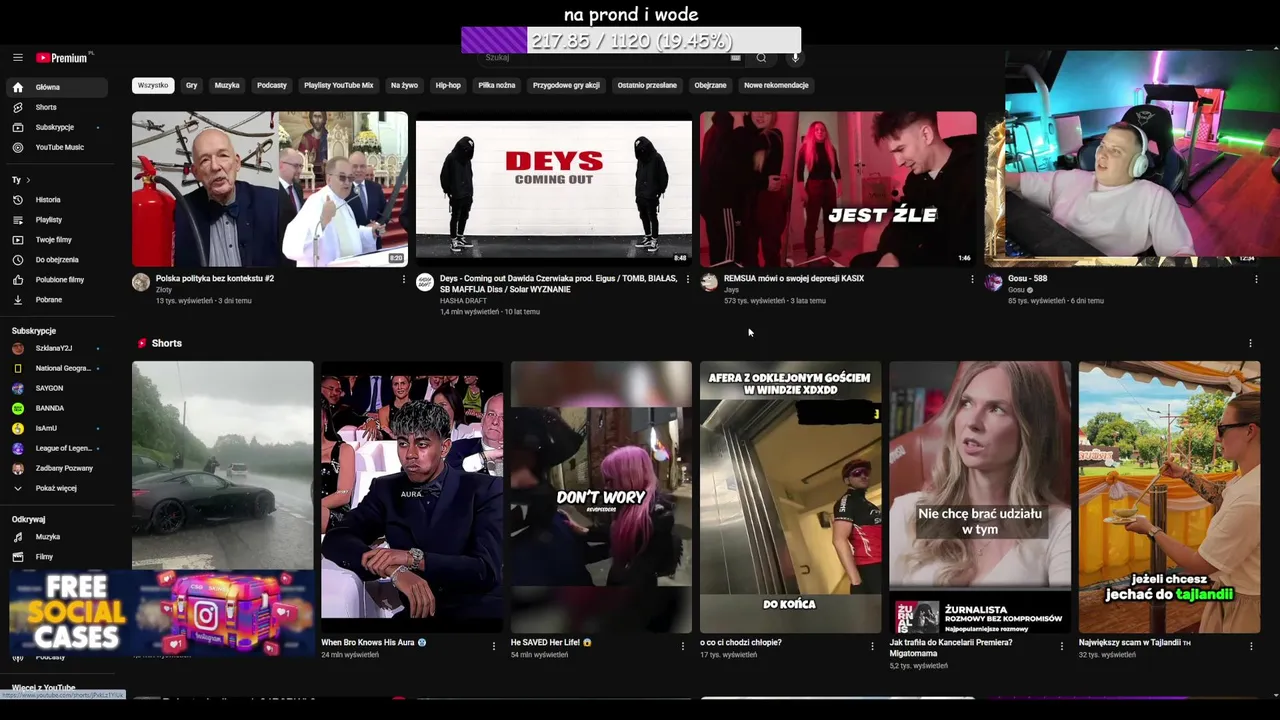Open options menu for Deys Coming out video
The height and width of the screenshot is (720, 1280).
(687, 280)
